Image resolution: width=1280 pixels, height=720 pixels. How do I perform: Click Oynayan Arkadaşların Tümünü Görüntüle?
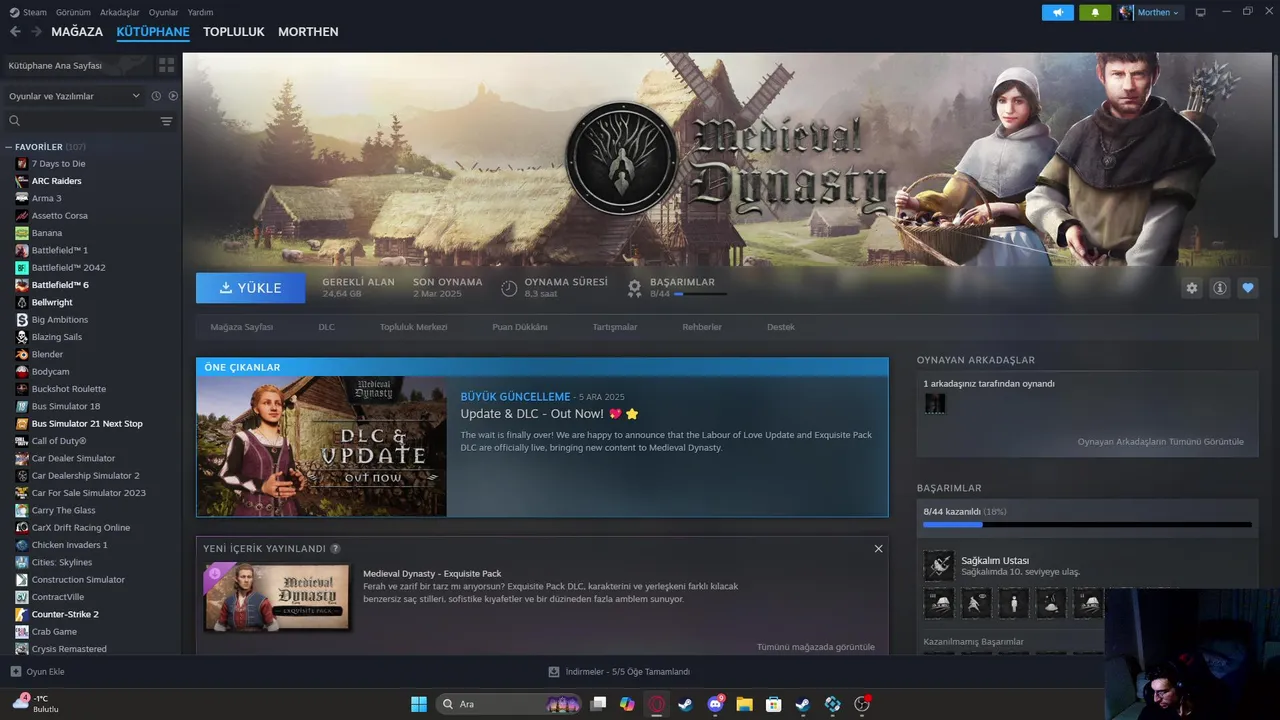click(x=1160, y=441)
